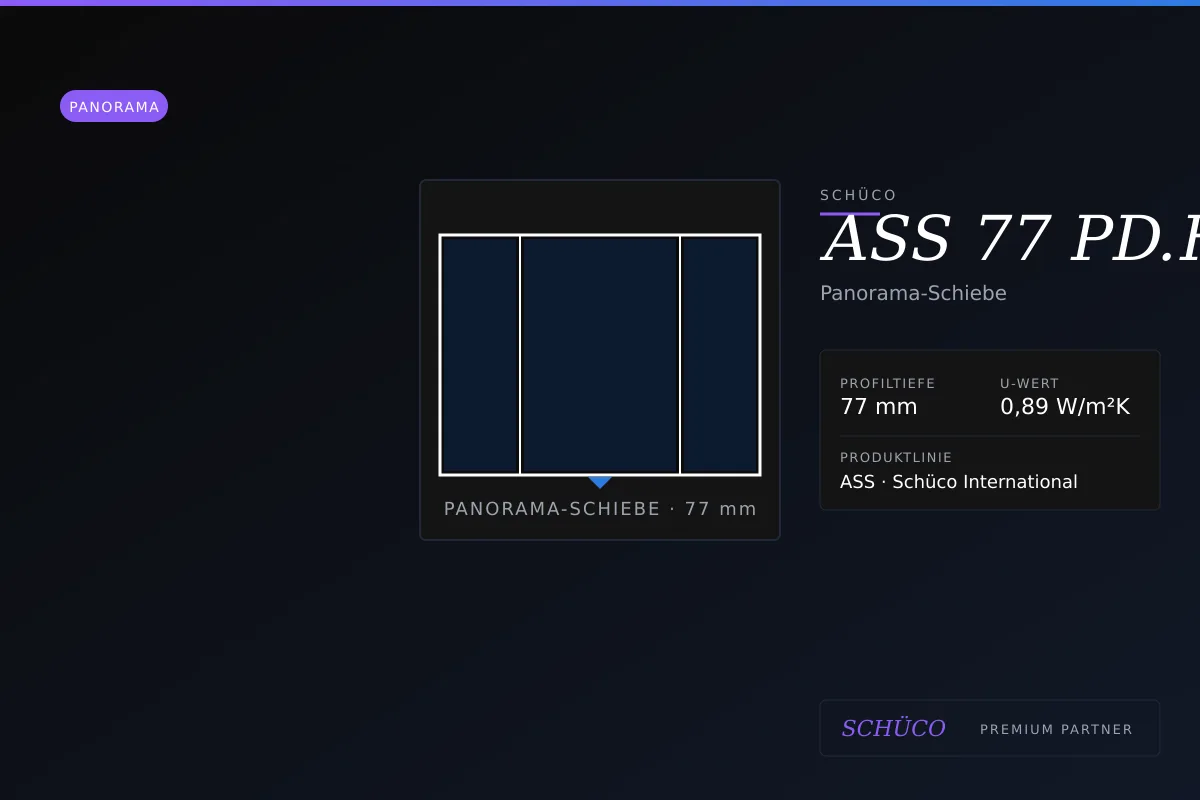Click the 'PROFILTIEFE' label
The image size is (1200, 800).
pos(888,383)
